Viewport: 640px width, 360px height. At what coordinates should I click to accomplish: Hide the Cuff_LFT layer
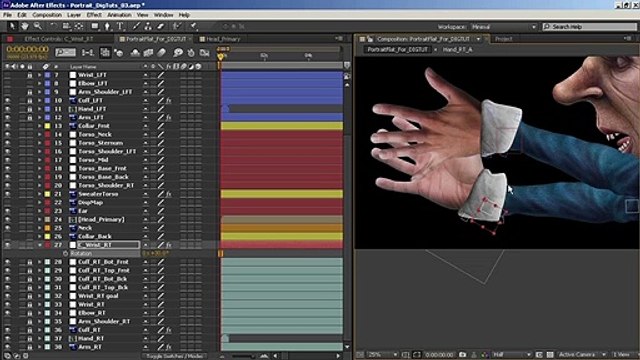(7, 100)
